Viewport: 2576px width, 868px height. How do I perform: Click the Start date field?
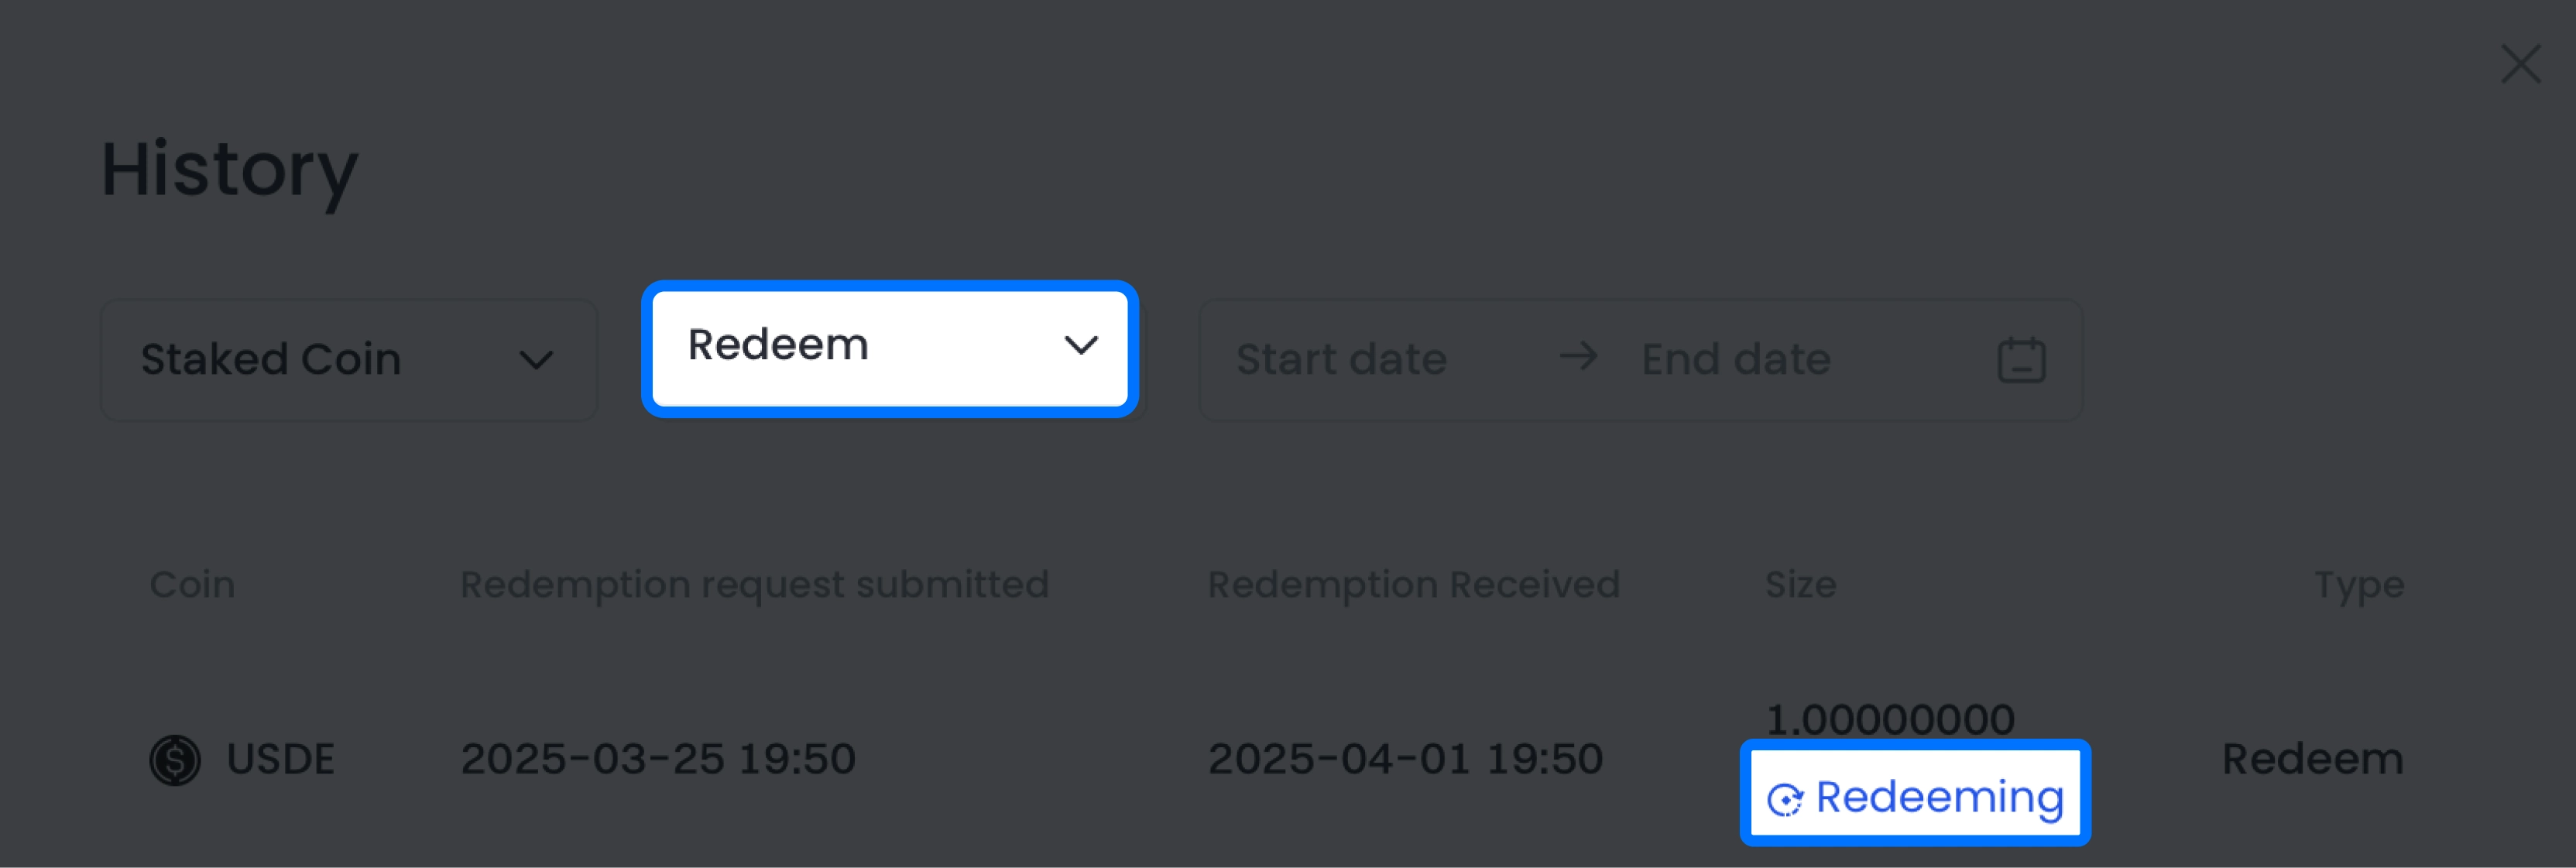(x=1341, y=360)
